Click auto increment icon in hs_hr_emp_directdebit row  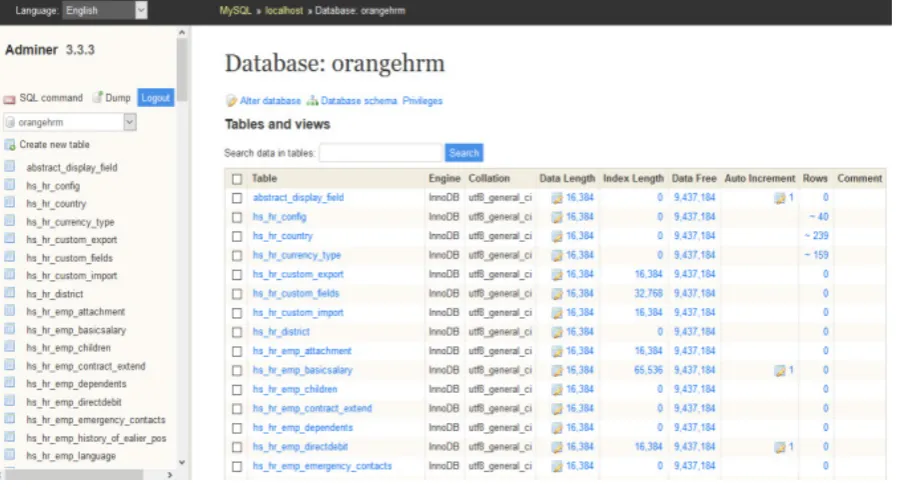pyautogui.click(x=780, y=447)
